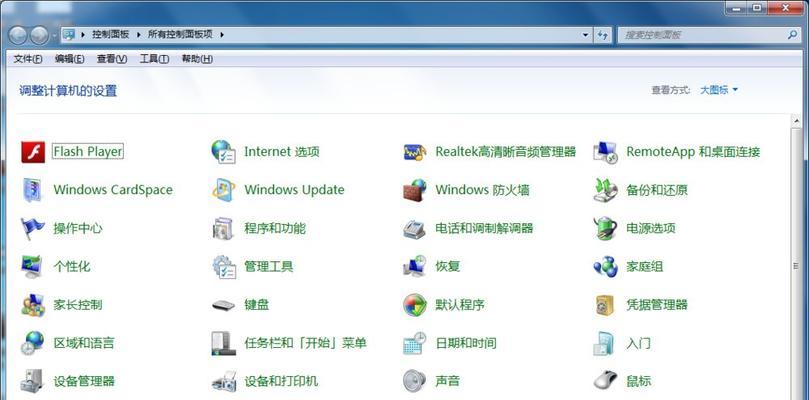The height and width of the screenshot is (400, 809).
Task: Open the 家长控制 icon
Action: (x=33, y=305)
